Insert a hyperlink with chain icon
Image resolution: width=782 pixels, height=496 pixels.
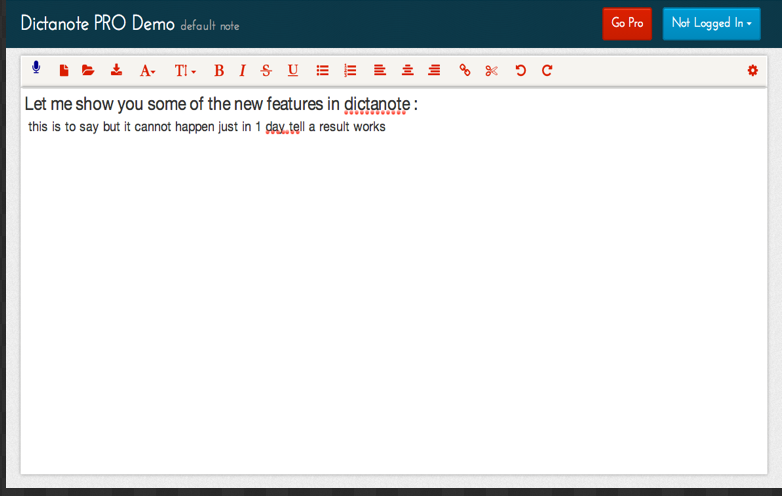click(465, 70)
